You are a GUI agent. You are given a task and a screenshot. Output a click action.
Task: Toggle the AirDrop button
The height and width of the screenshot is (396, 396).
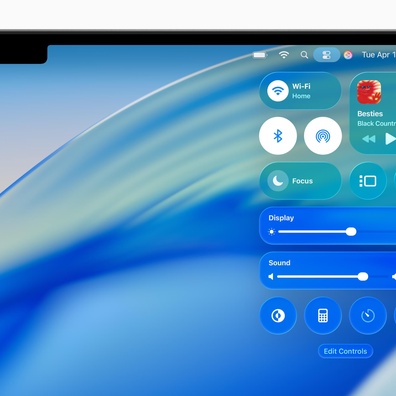pyautogui.click(x=323, y=136)
